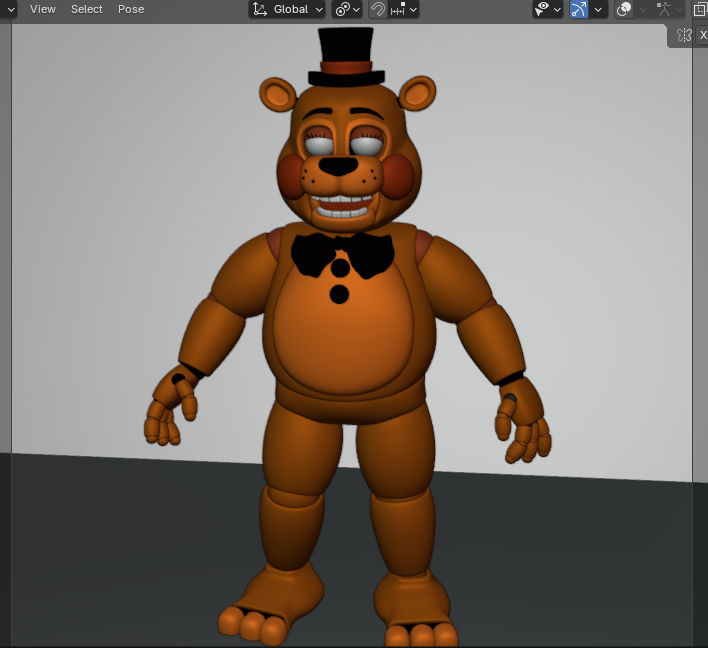
Task: Open the View menu
Action: pyautogui.click(x=43, y=9)
